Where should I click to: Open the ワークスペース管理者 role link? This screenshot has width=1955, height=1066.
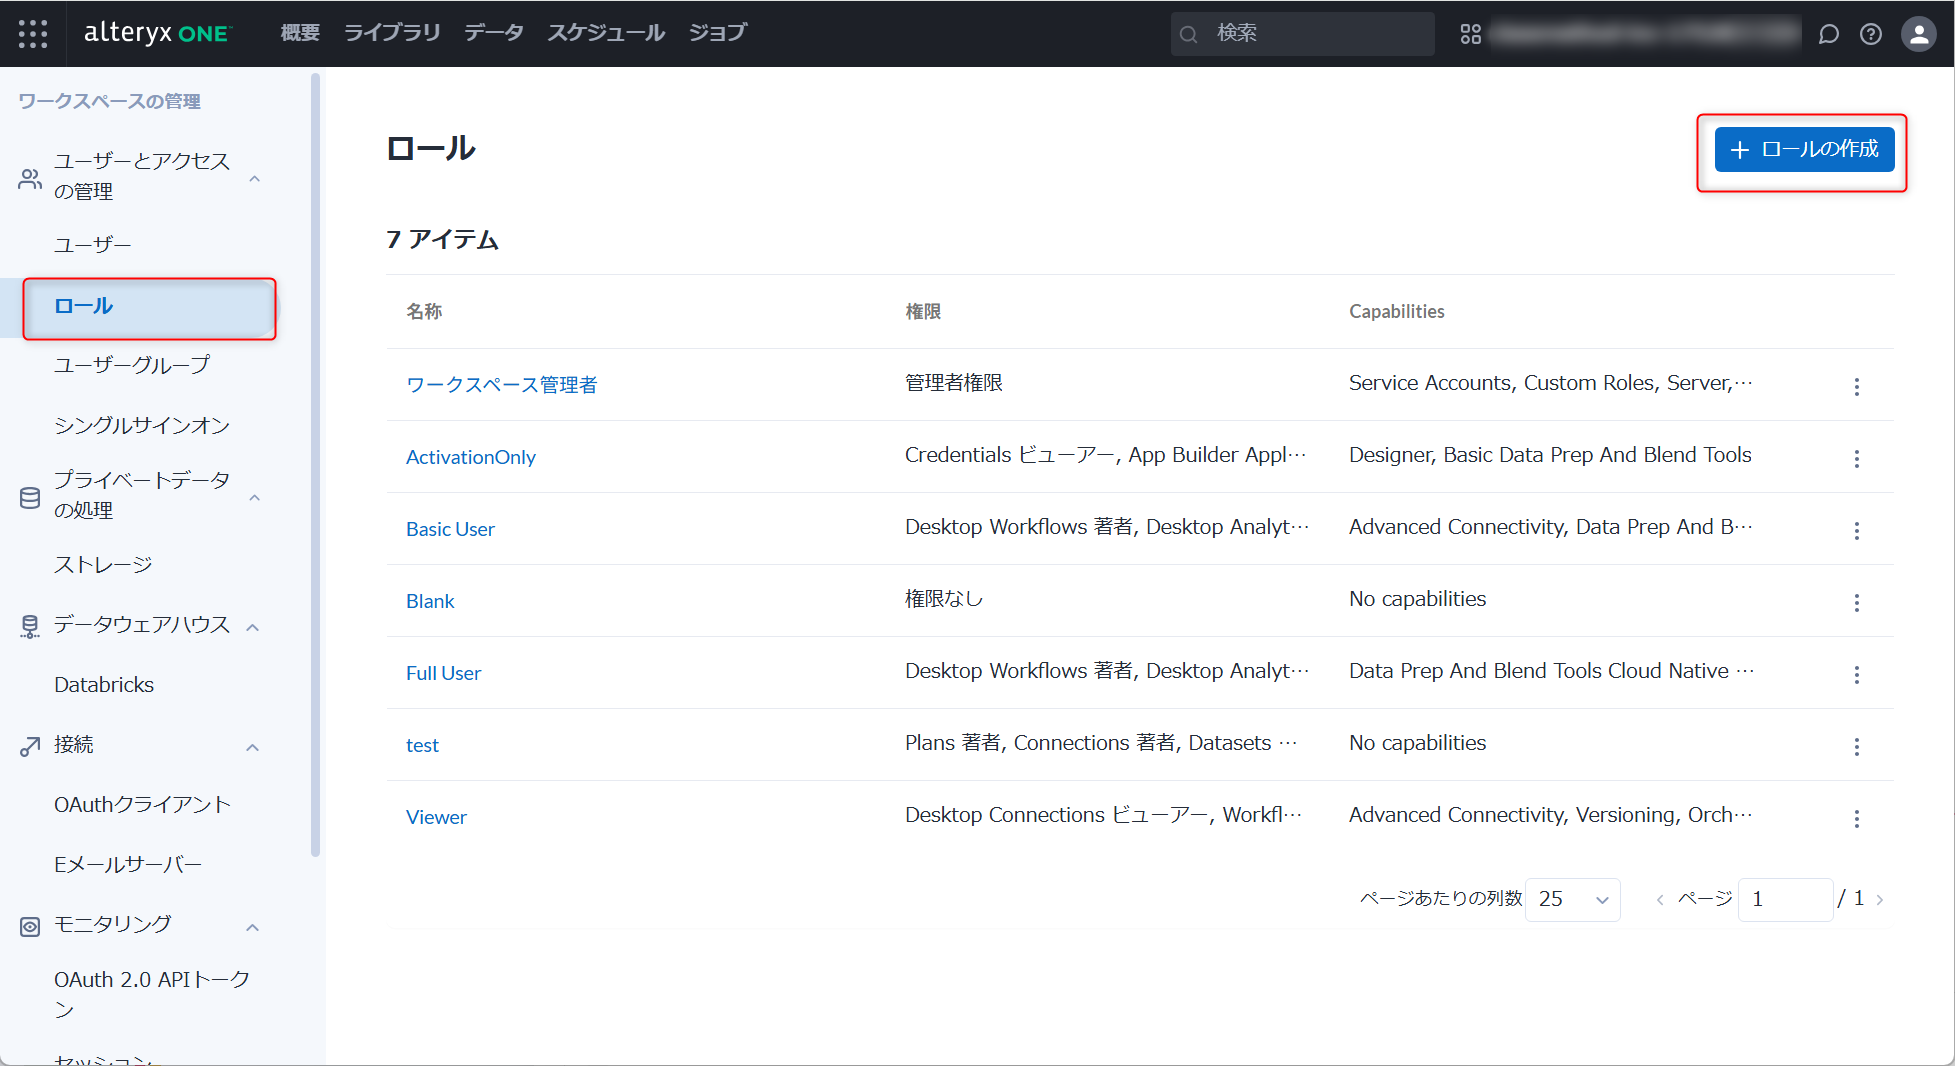pyautogui.click(x=502, y=385)
